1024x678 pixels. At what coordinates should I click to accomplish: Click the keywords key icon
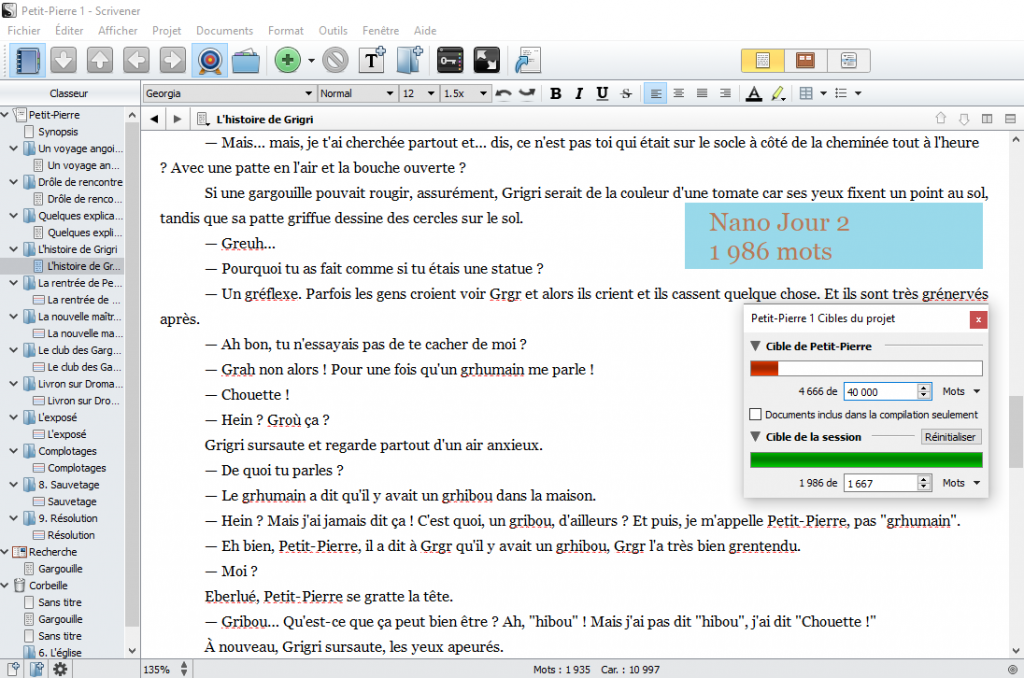(x=450, y=61)
